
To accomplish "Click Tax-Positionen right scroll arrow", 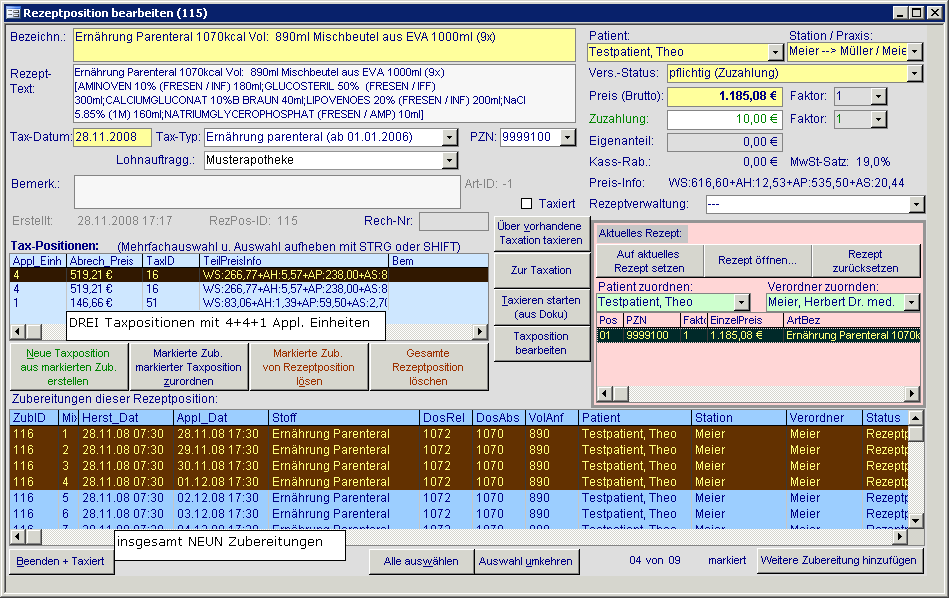I will pos(480,332).
